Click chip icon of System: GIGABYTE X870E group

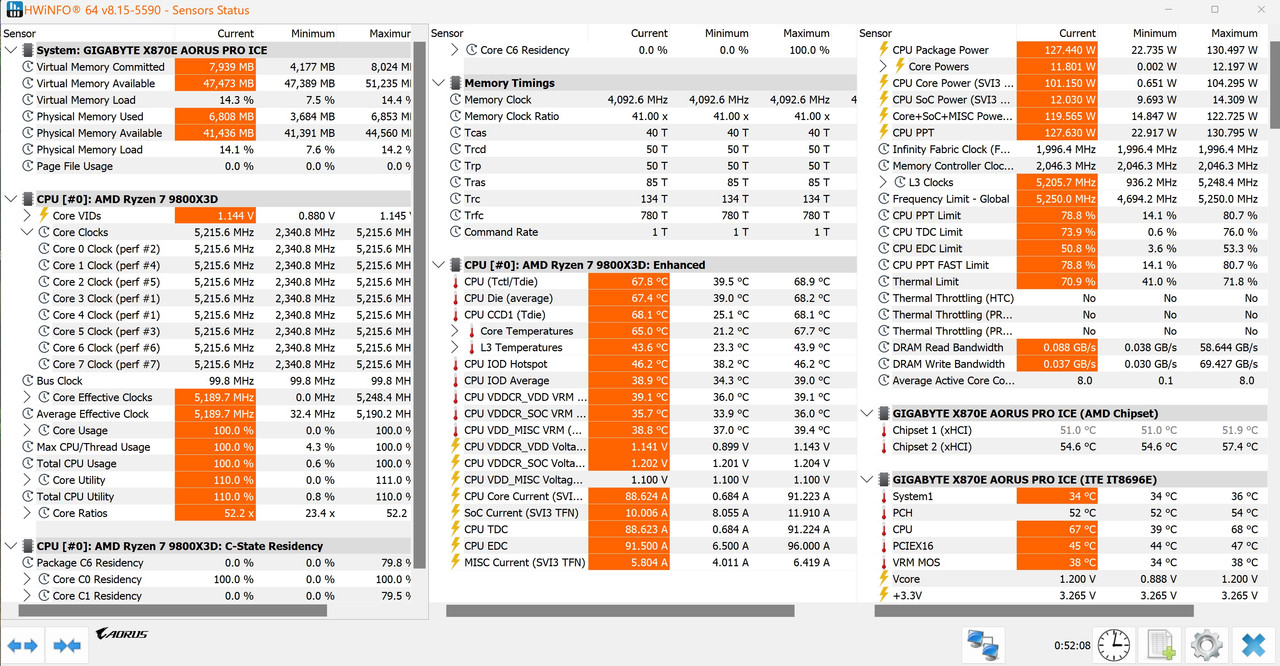27,50
